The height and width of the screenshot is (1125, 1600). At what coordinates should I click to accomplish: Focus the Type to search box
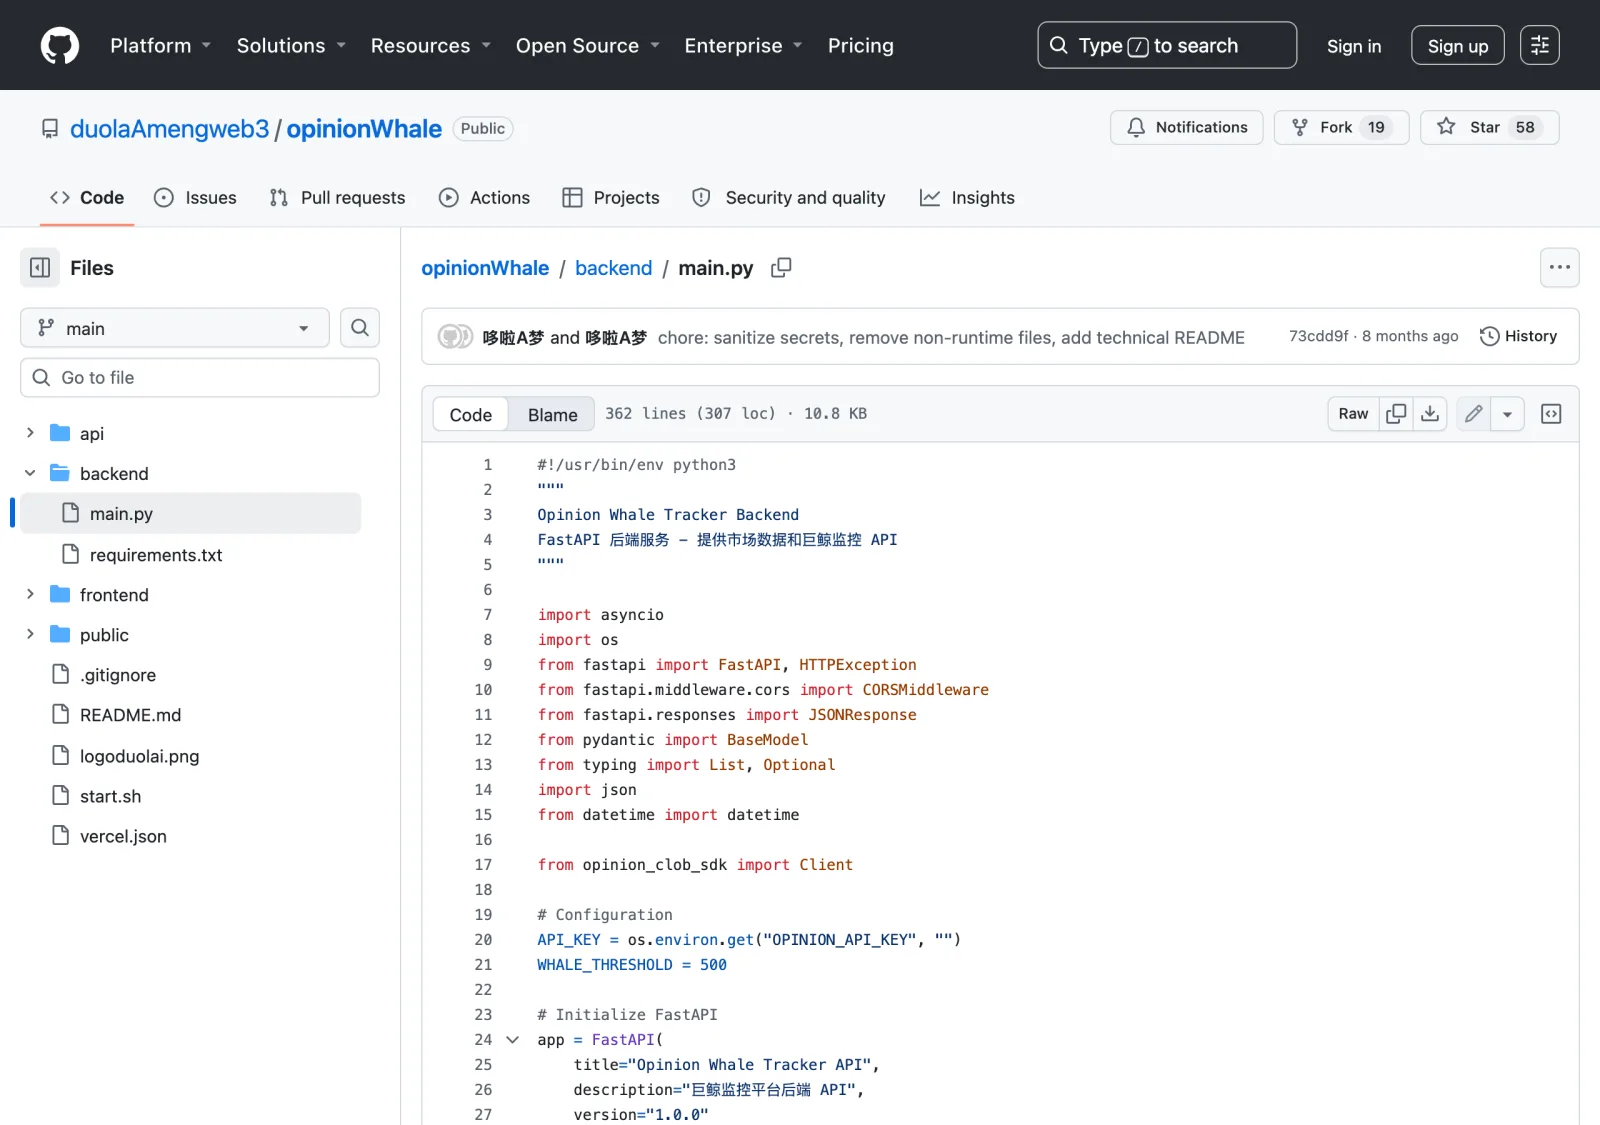pos(1167,45)
